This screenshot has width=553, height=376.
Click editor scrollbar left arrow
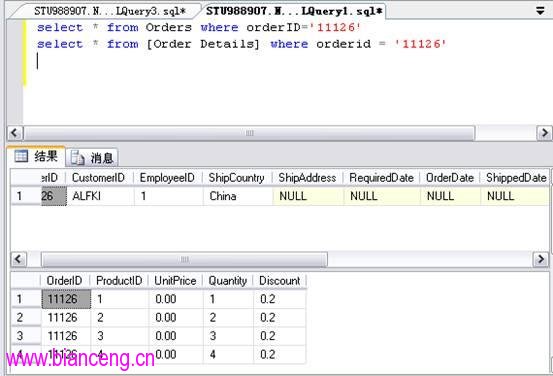15,133
